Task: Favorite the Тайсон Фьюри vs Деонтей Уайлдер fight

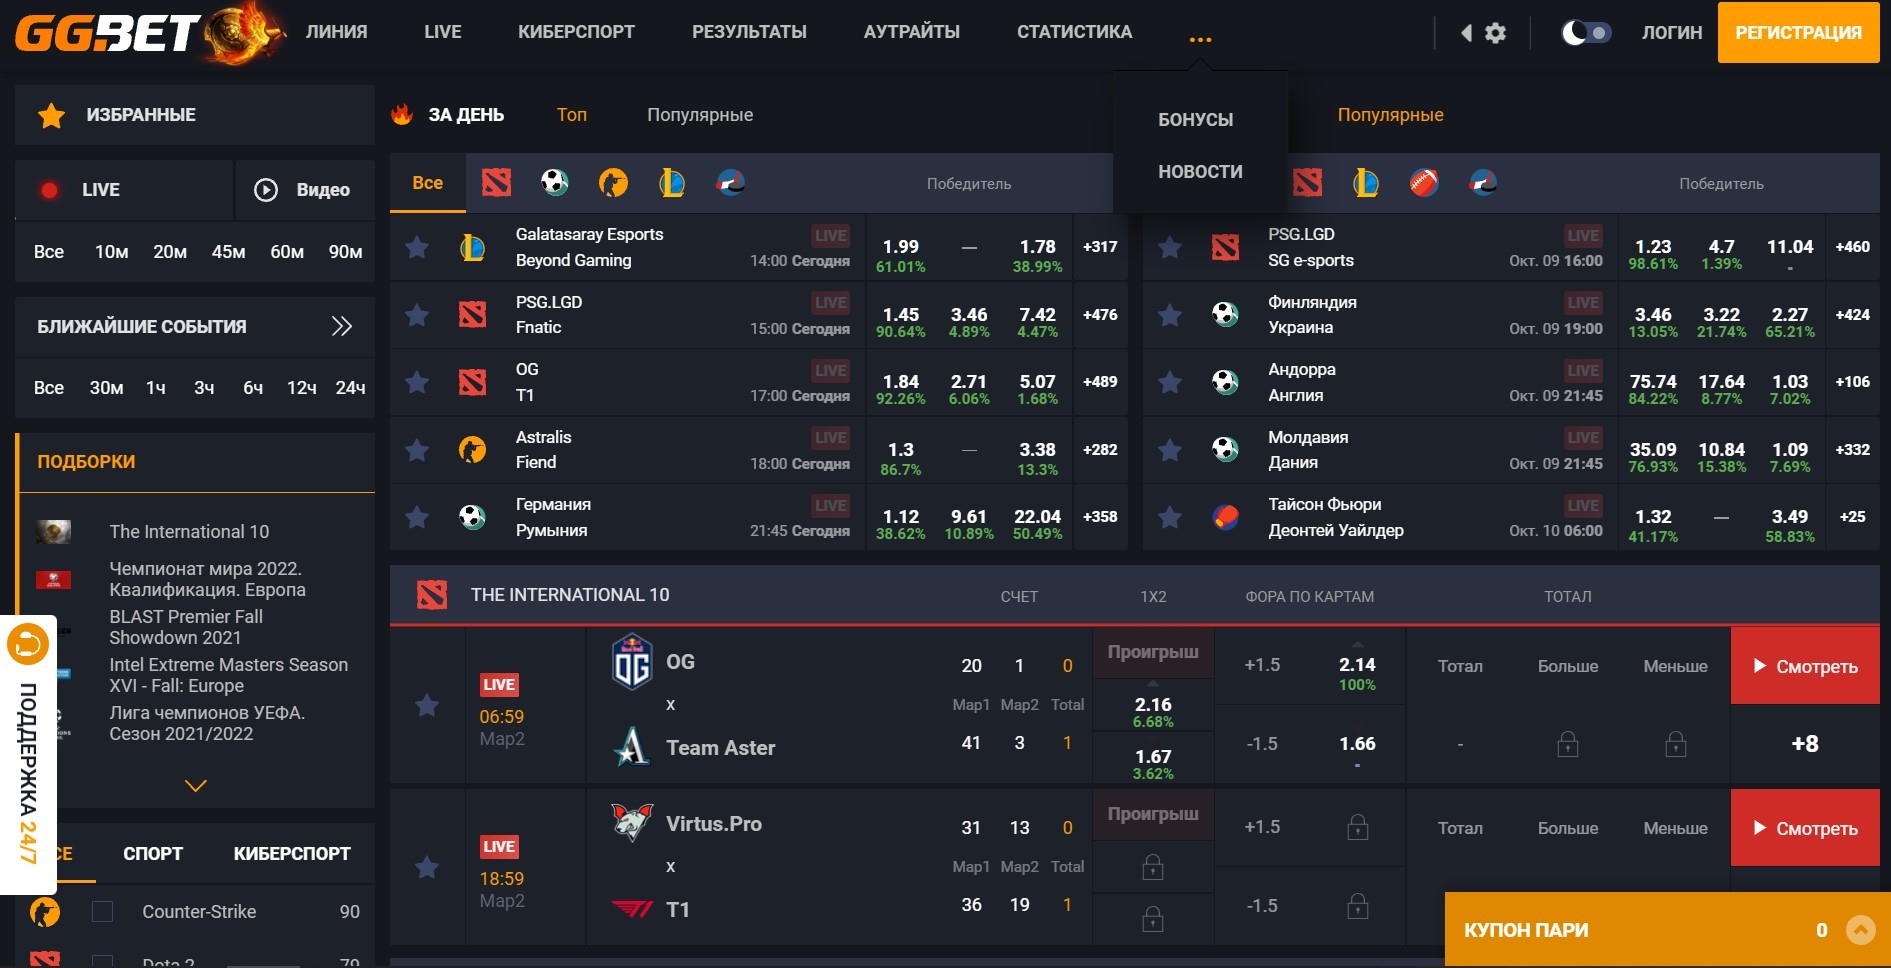Action: 1170,517
